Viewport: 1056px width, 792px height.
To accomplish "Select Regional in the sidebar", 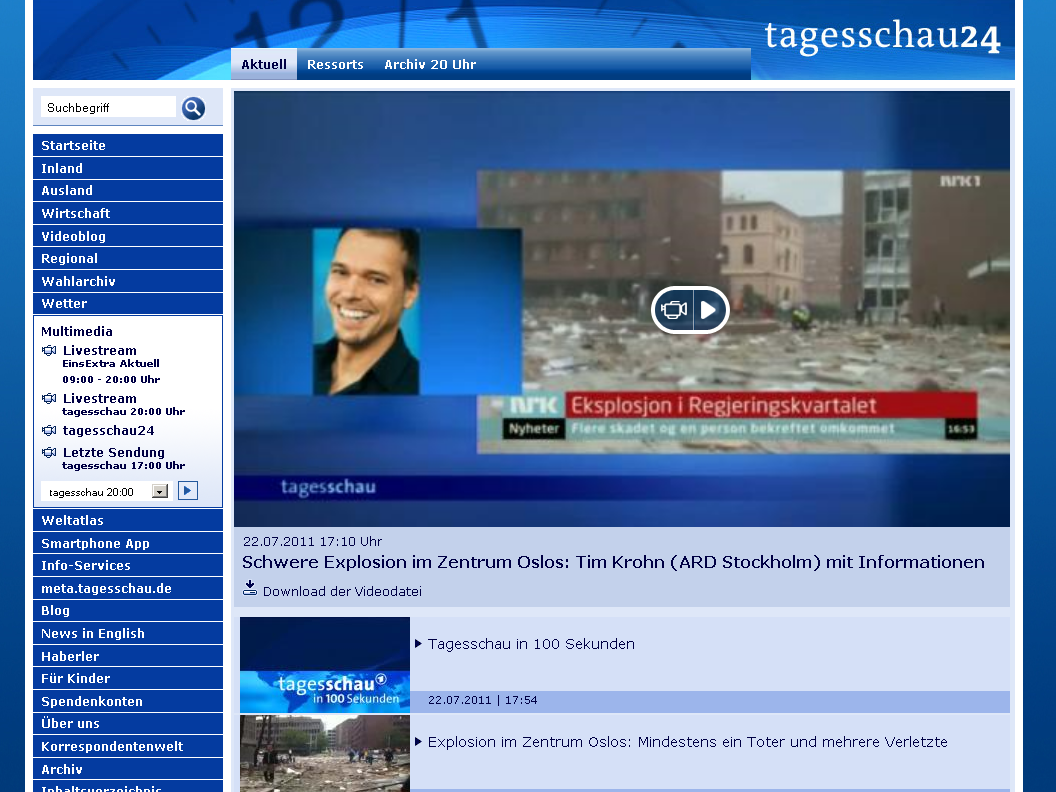I will coord(128,259).
